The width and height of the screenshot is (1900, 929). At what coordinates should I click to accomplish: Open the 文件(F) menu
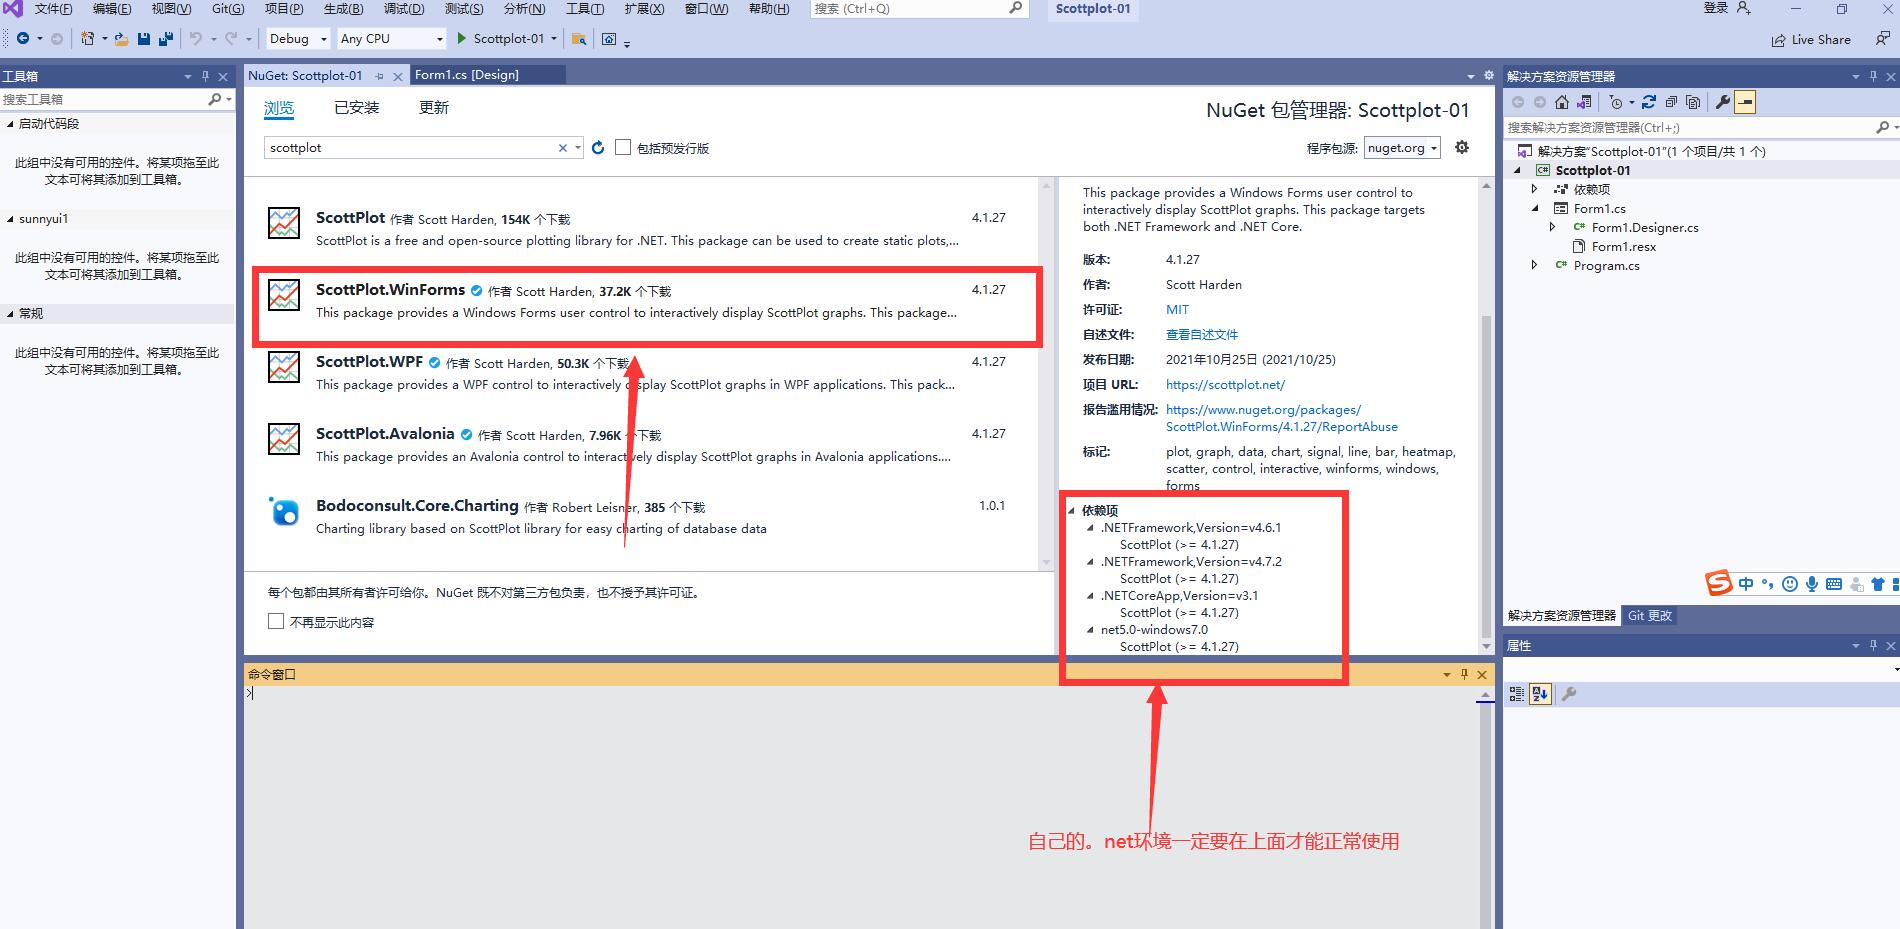(x=53, y=9)
